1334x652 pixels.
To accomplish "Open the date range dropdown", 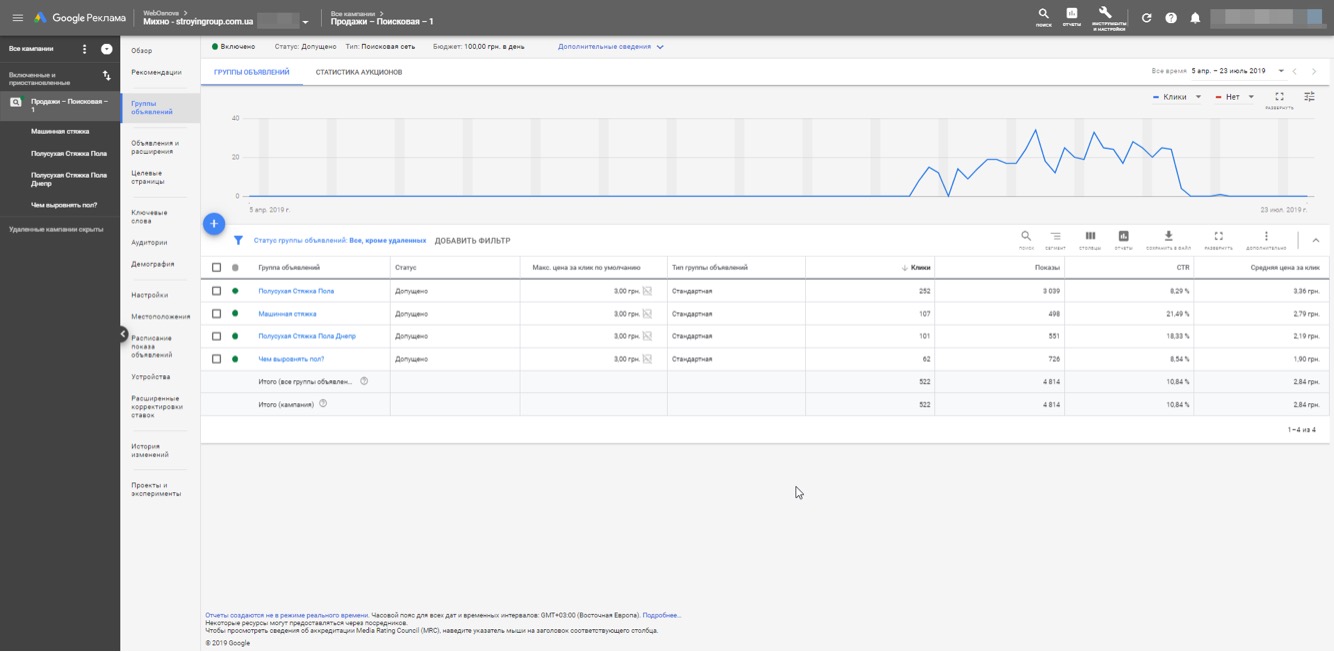I will coord(1281,72).
